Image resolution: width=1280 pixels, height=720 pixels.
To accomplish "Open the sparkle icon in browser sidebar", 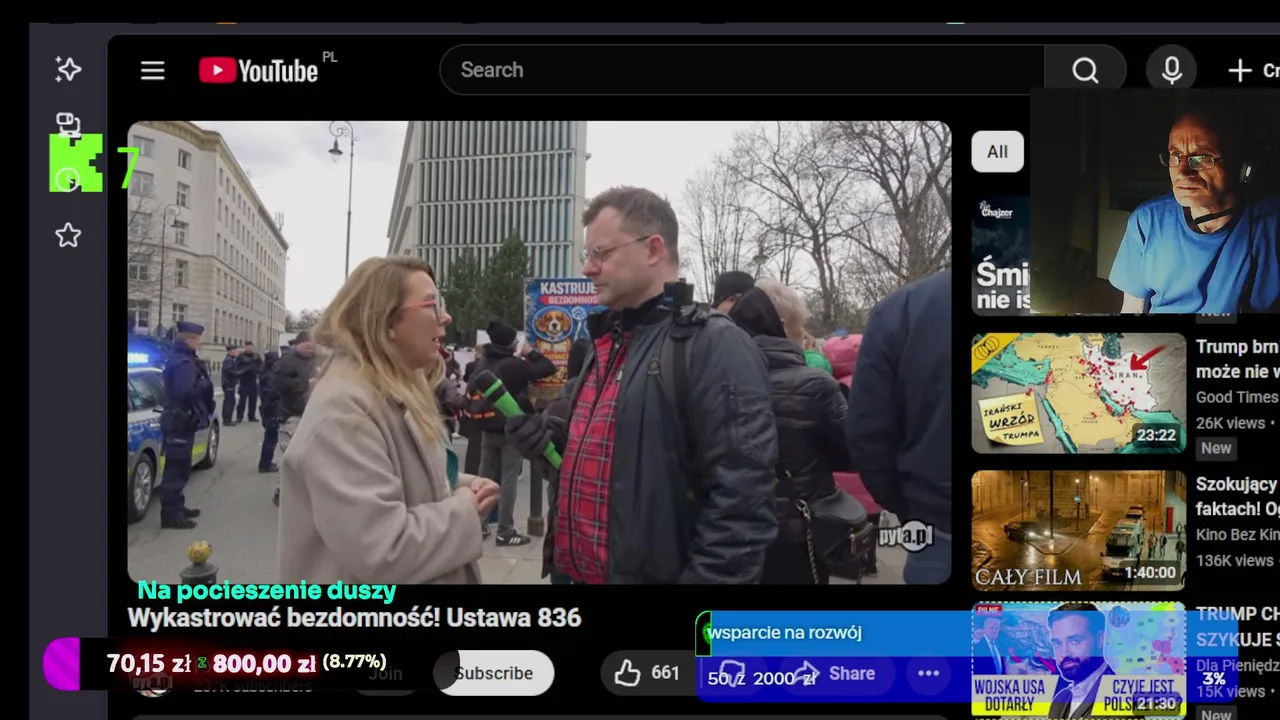I will coord(68,69).
